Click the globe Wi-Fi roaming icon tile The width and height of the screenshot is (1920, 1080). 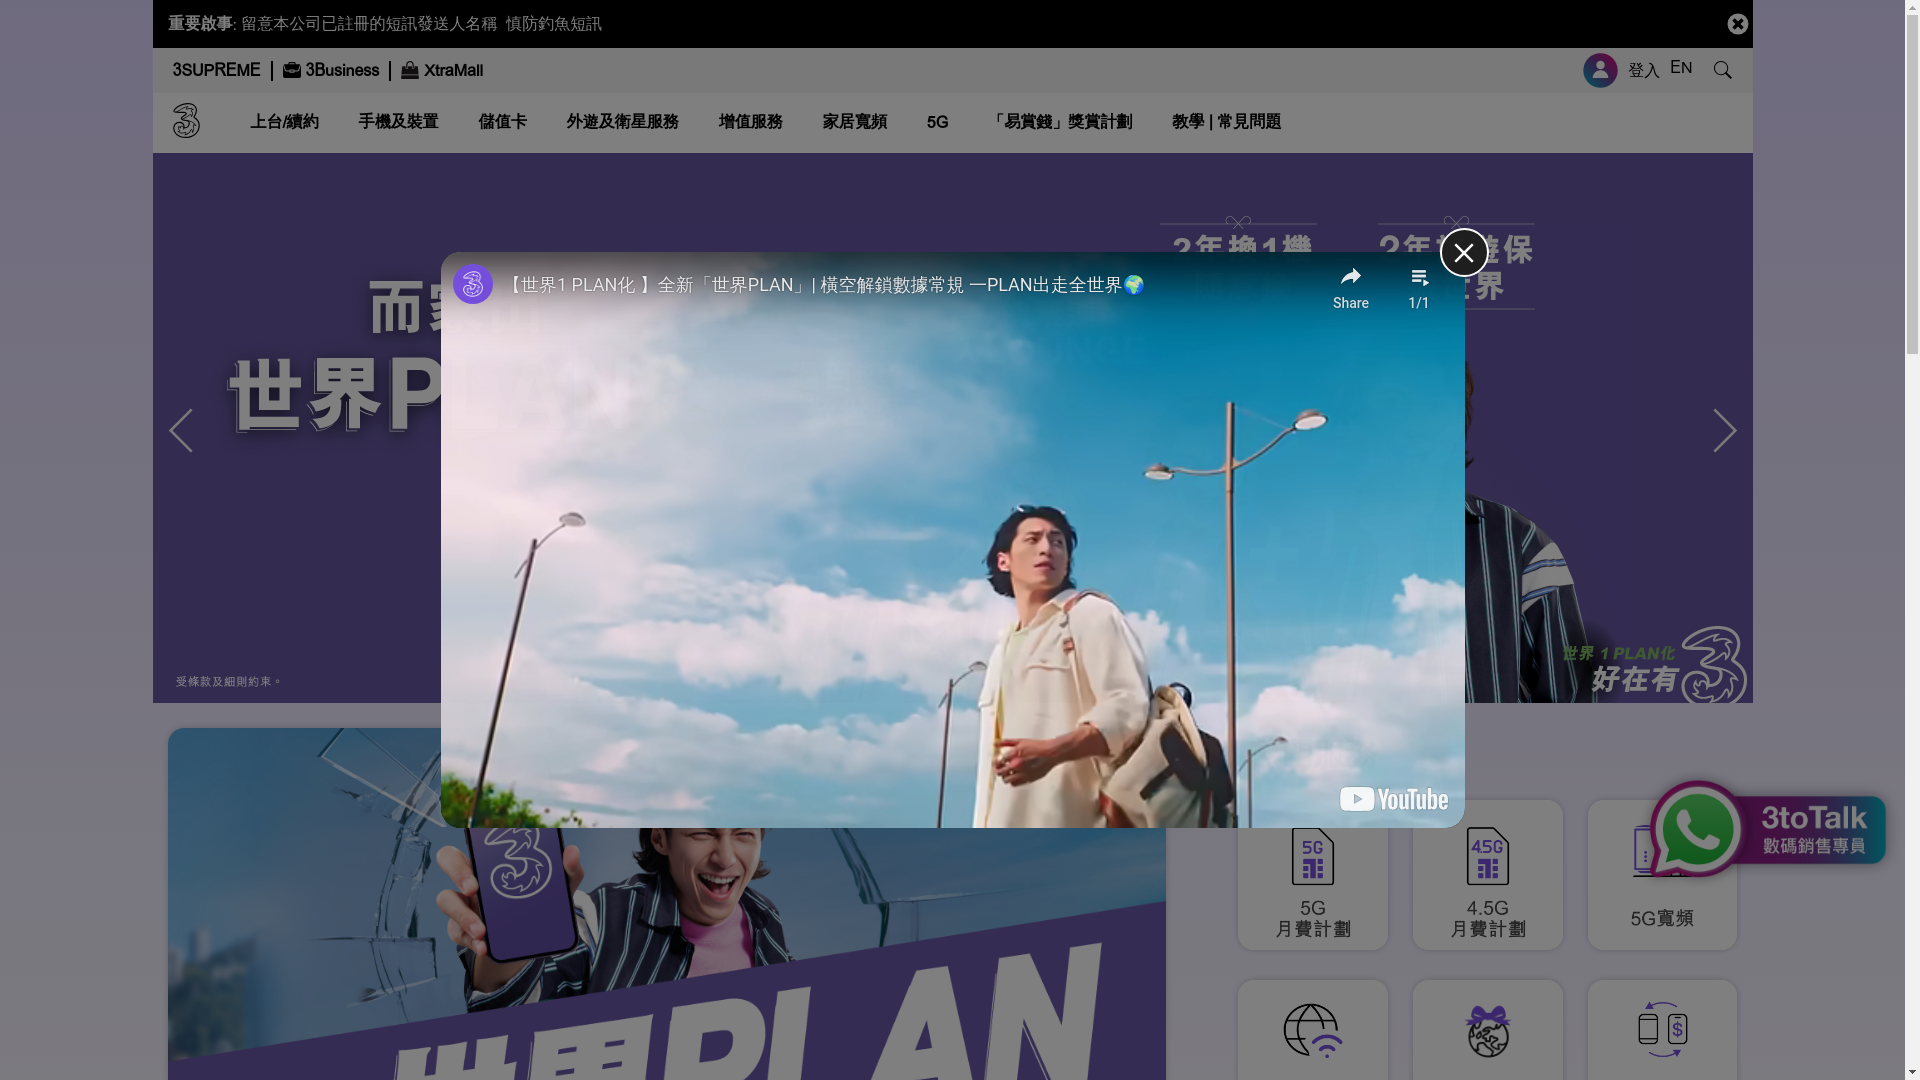click(1313, 1030)
